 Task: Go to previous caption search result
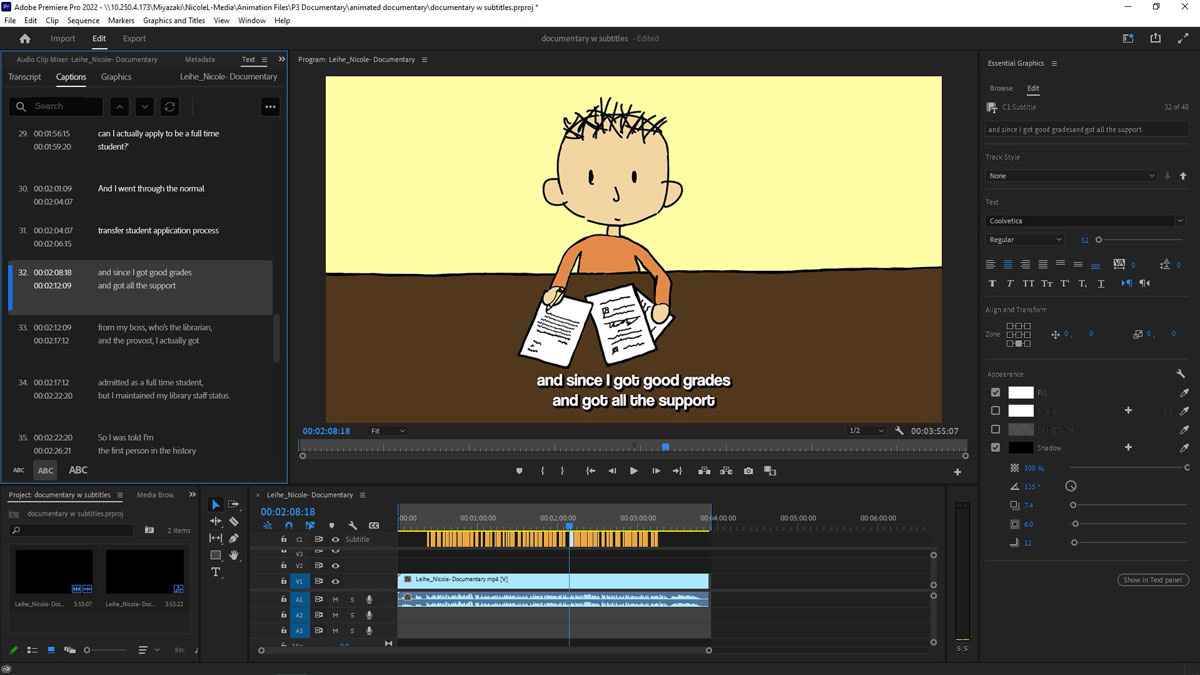119,106
